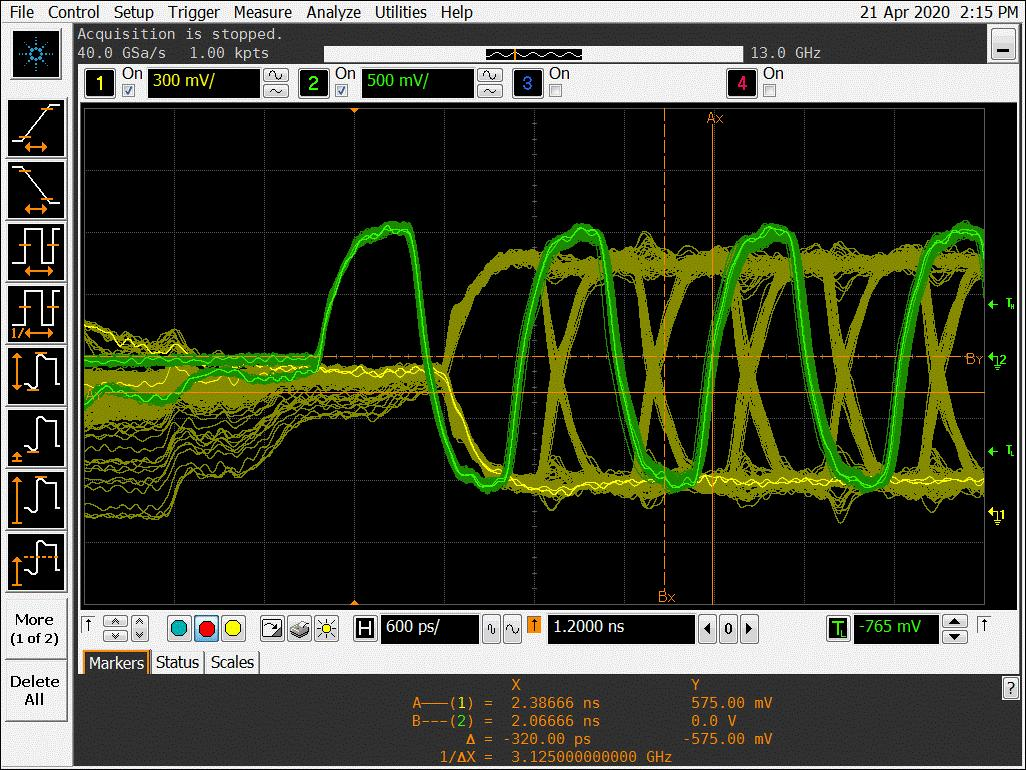
Task: Select the period measurement icon
Action: click(36, 252)
